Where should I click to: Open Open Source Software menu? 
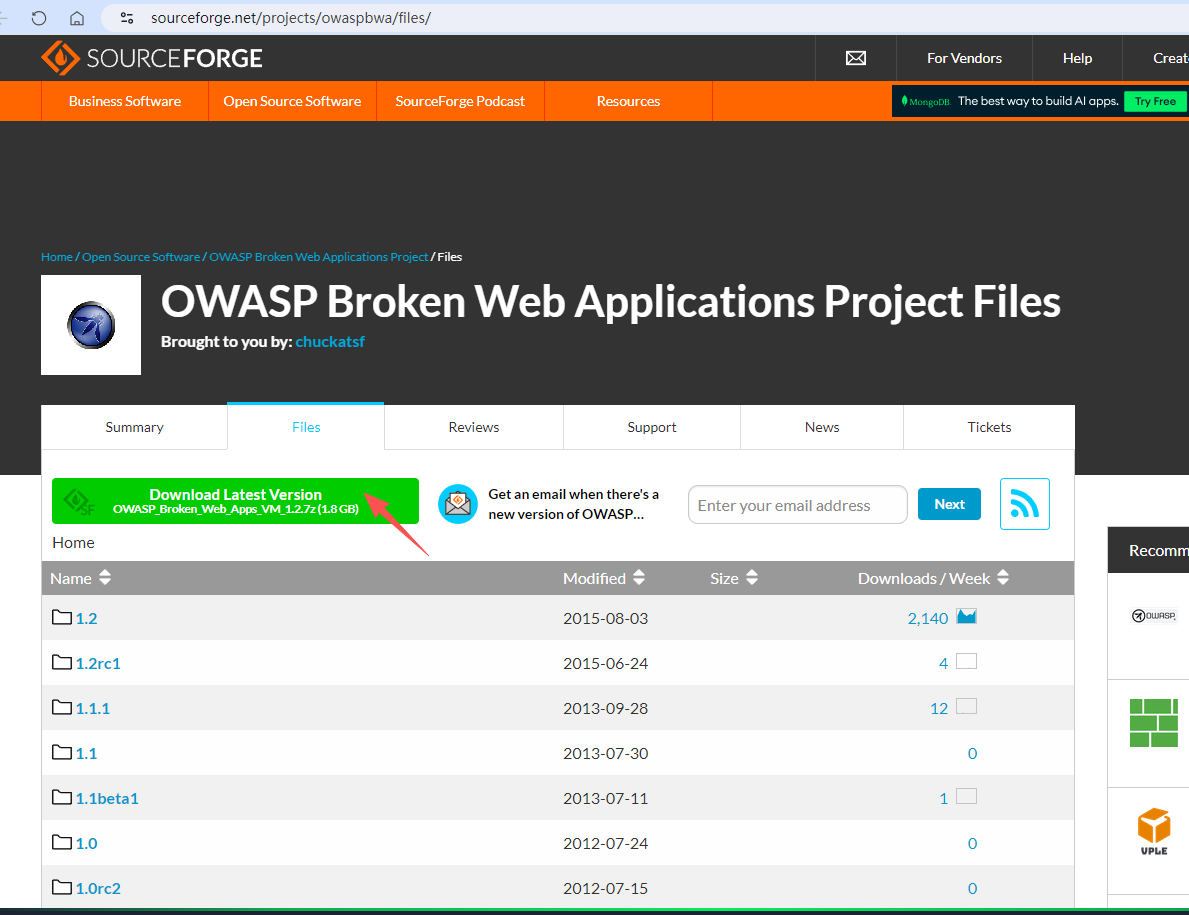click(292, 101)
